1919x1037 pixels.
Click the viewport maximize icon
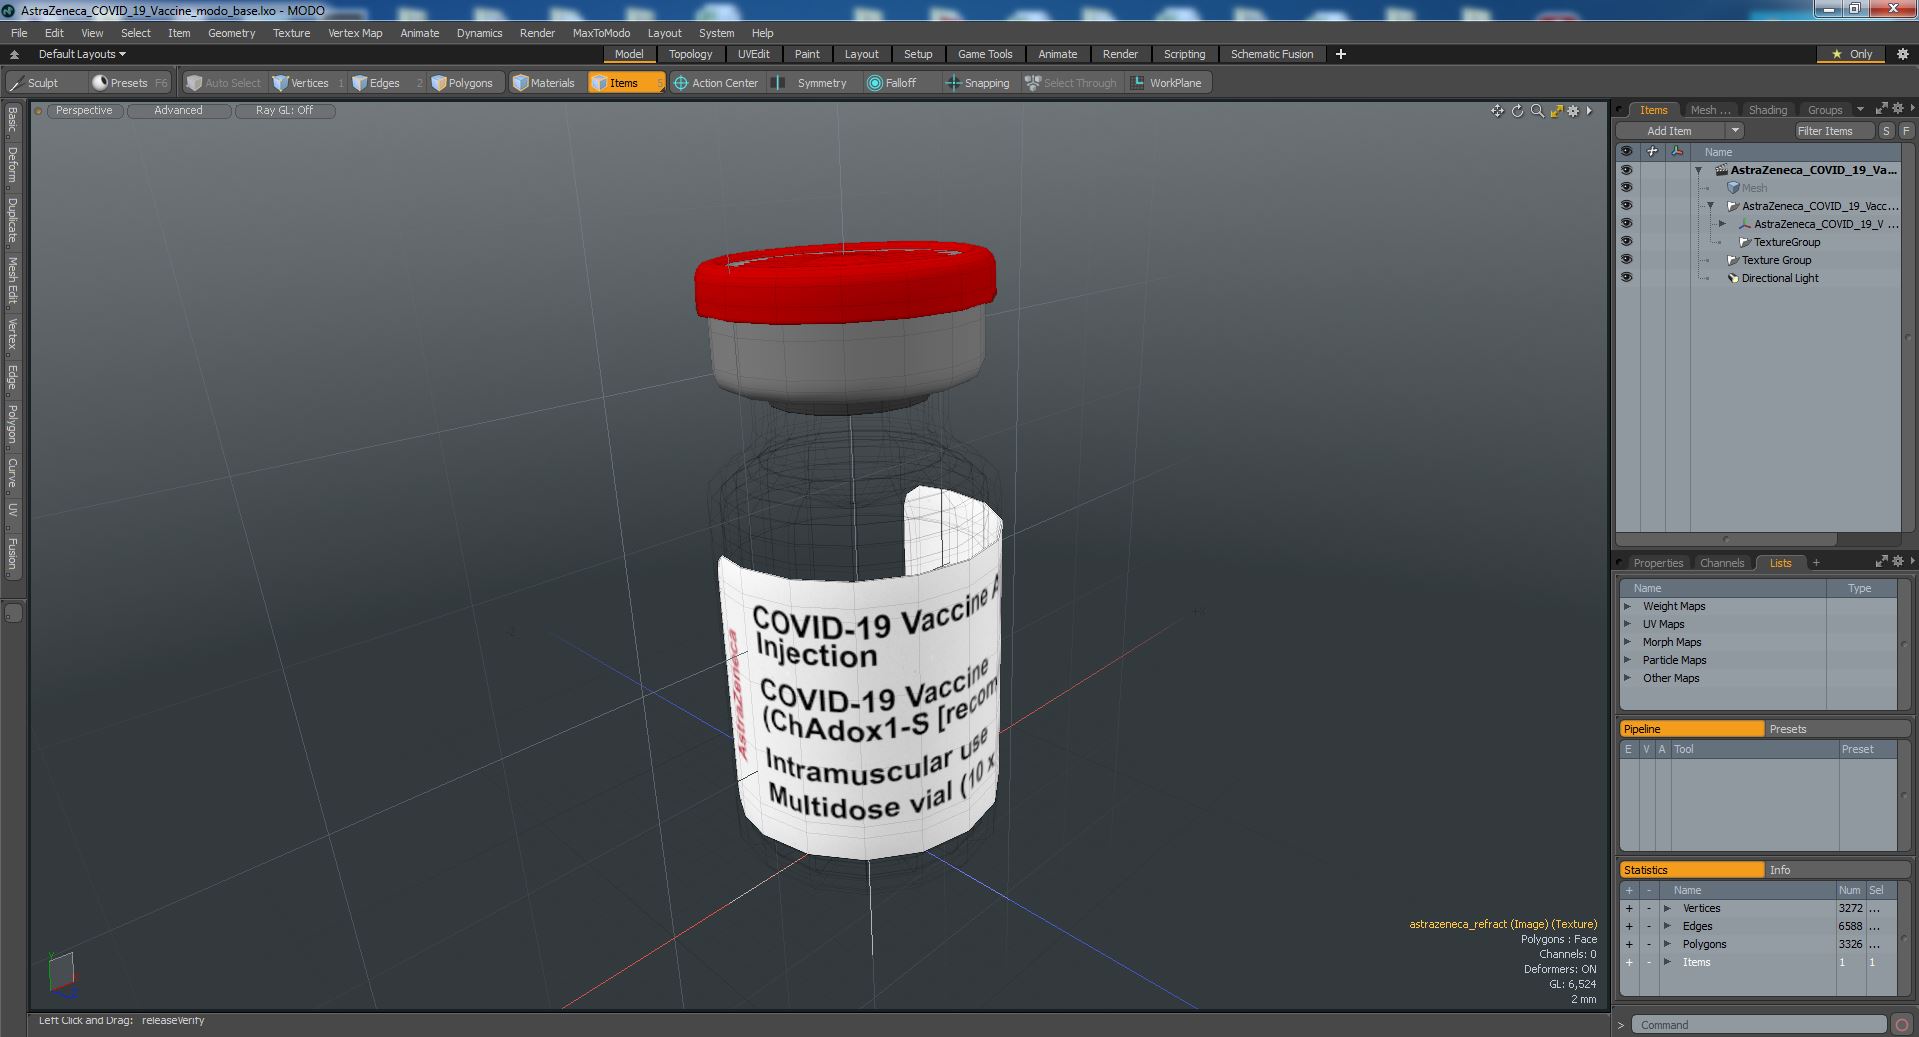click(1556, 111)
